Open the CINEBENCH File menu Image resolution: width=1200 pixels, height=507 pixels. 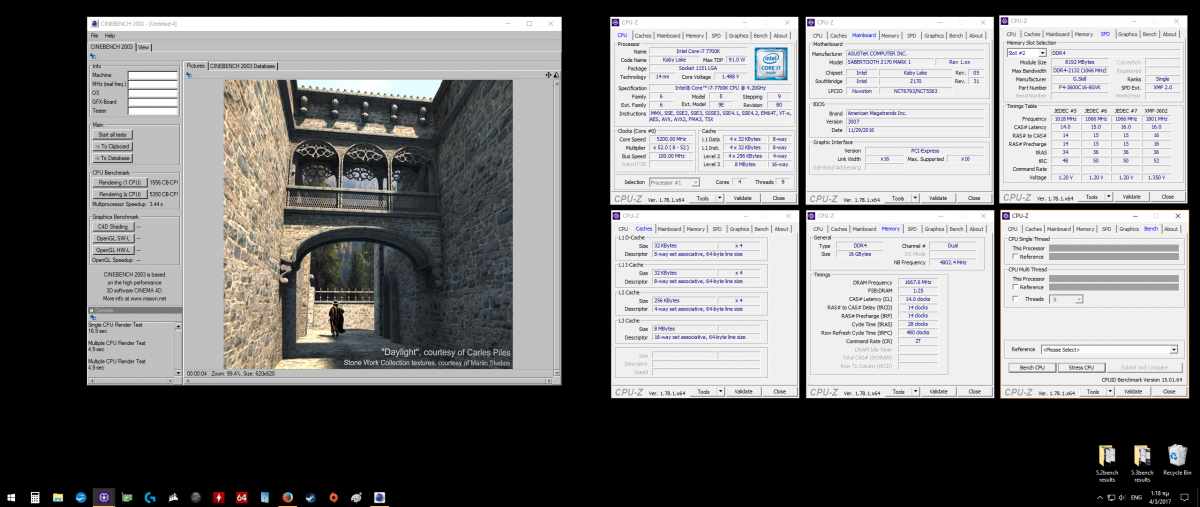pos(95,35)
